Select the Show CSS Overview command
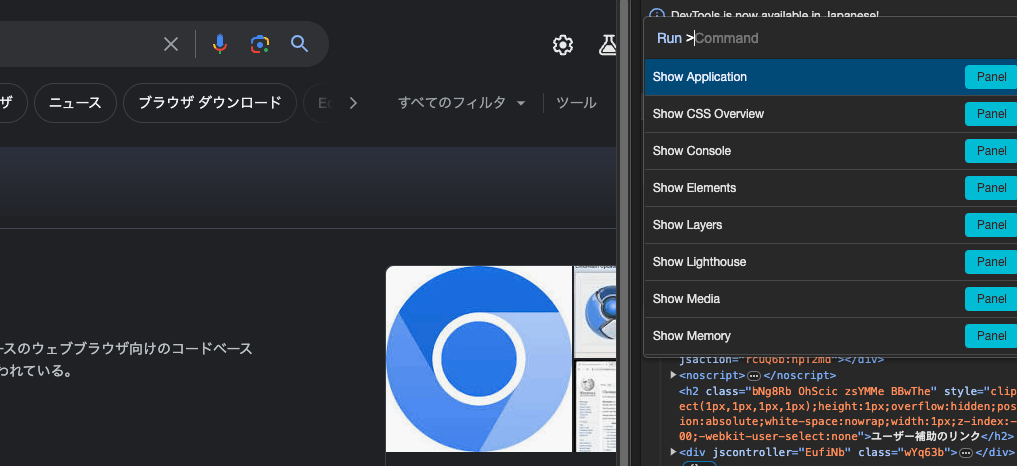The image size is (1017, 466). coord(830,114)
